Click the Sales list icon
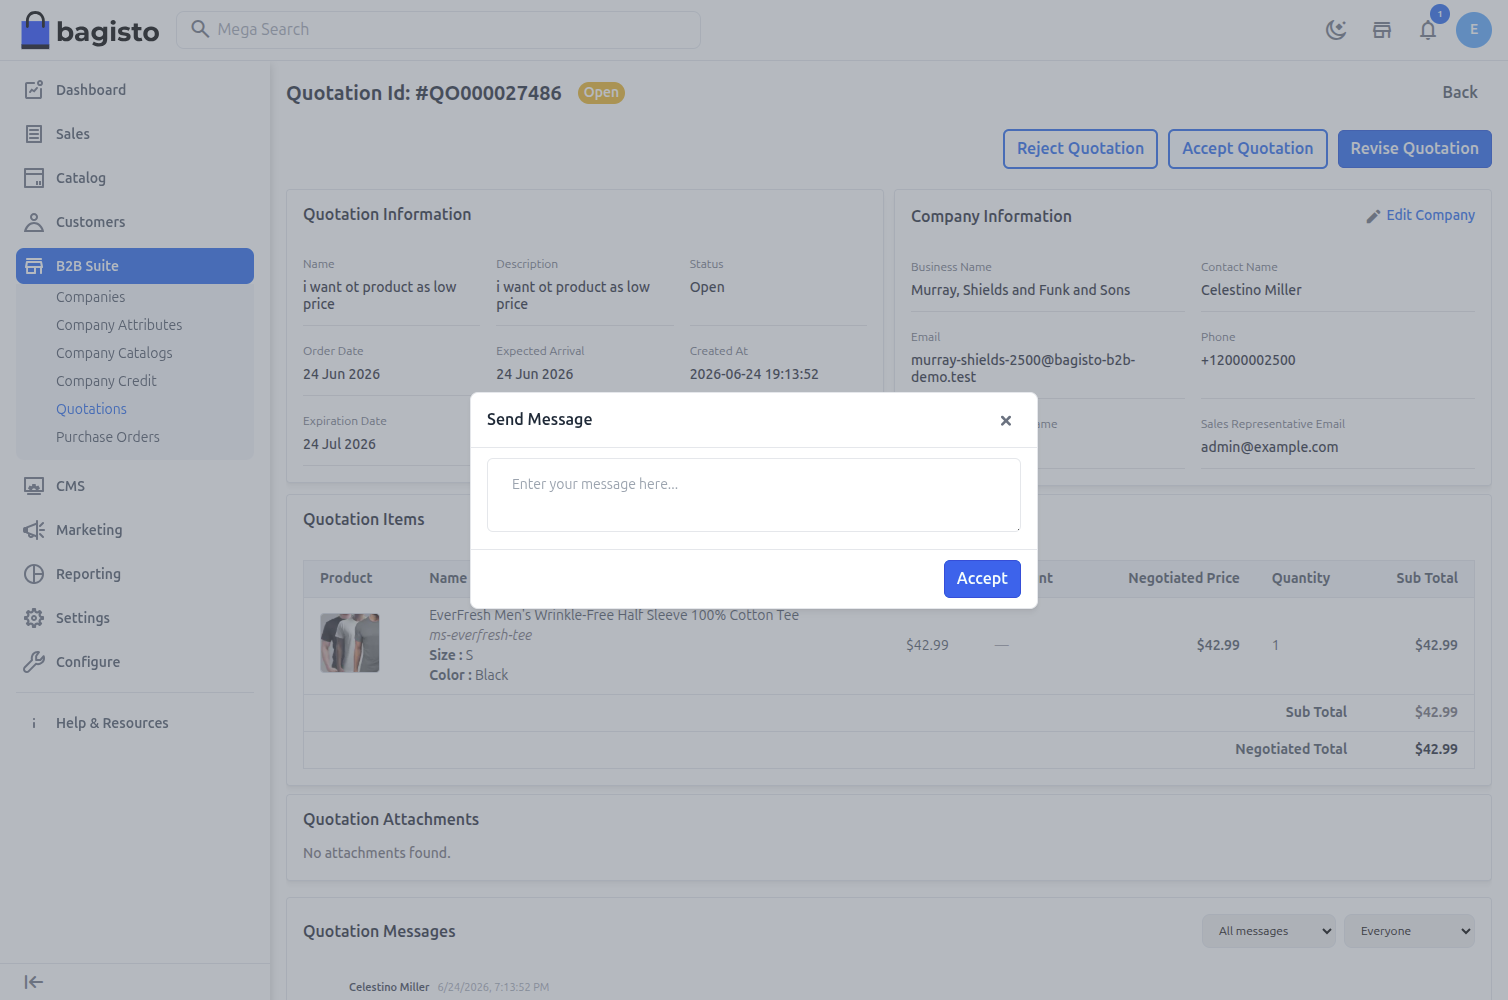The image size is (1508, 1000). tap(34, 134)
